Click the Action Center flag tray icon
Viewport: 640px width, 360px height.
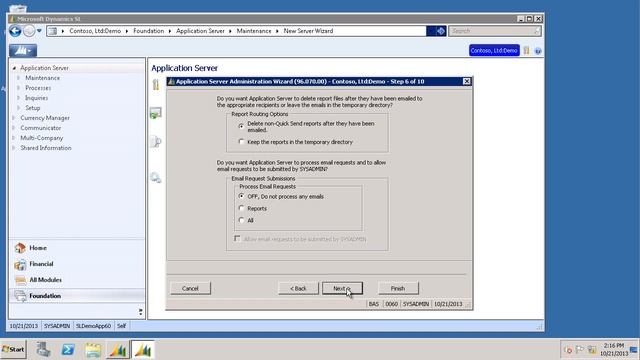[x=580, y=350]
